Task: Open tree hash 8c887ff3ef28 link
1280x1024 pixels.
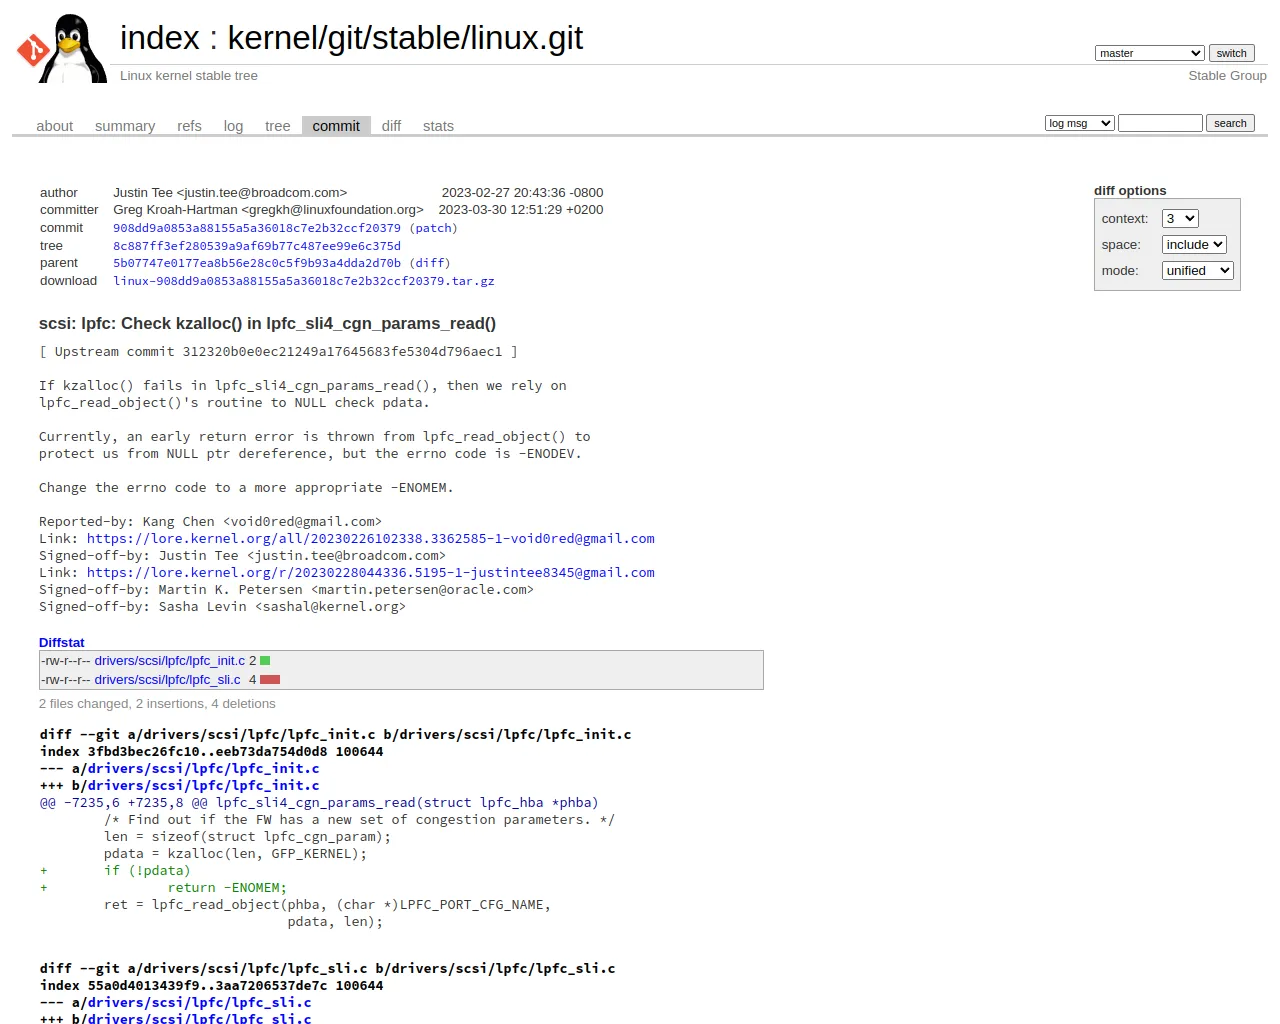Action: tap(257, 246)
